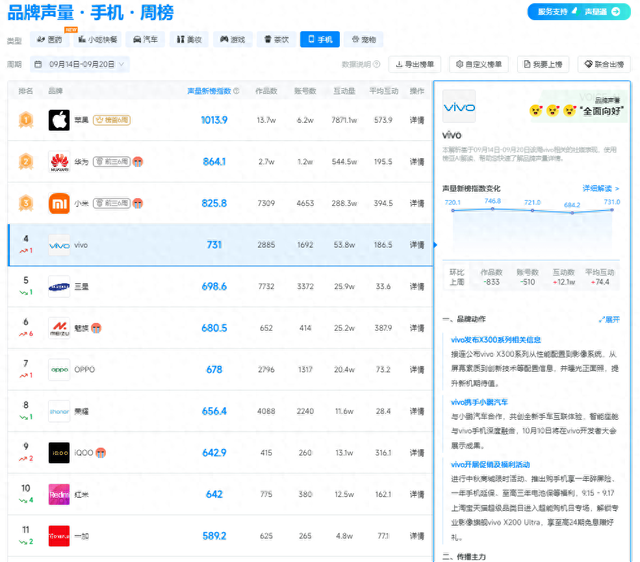Click the 导出榜单 button
This screenshot has width=640, height=562.
[415, 64]
